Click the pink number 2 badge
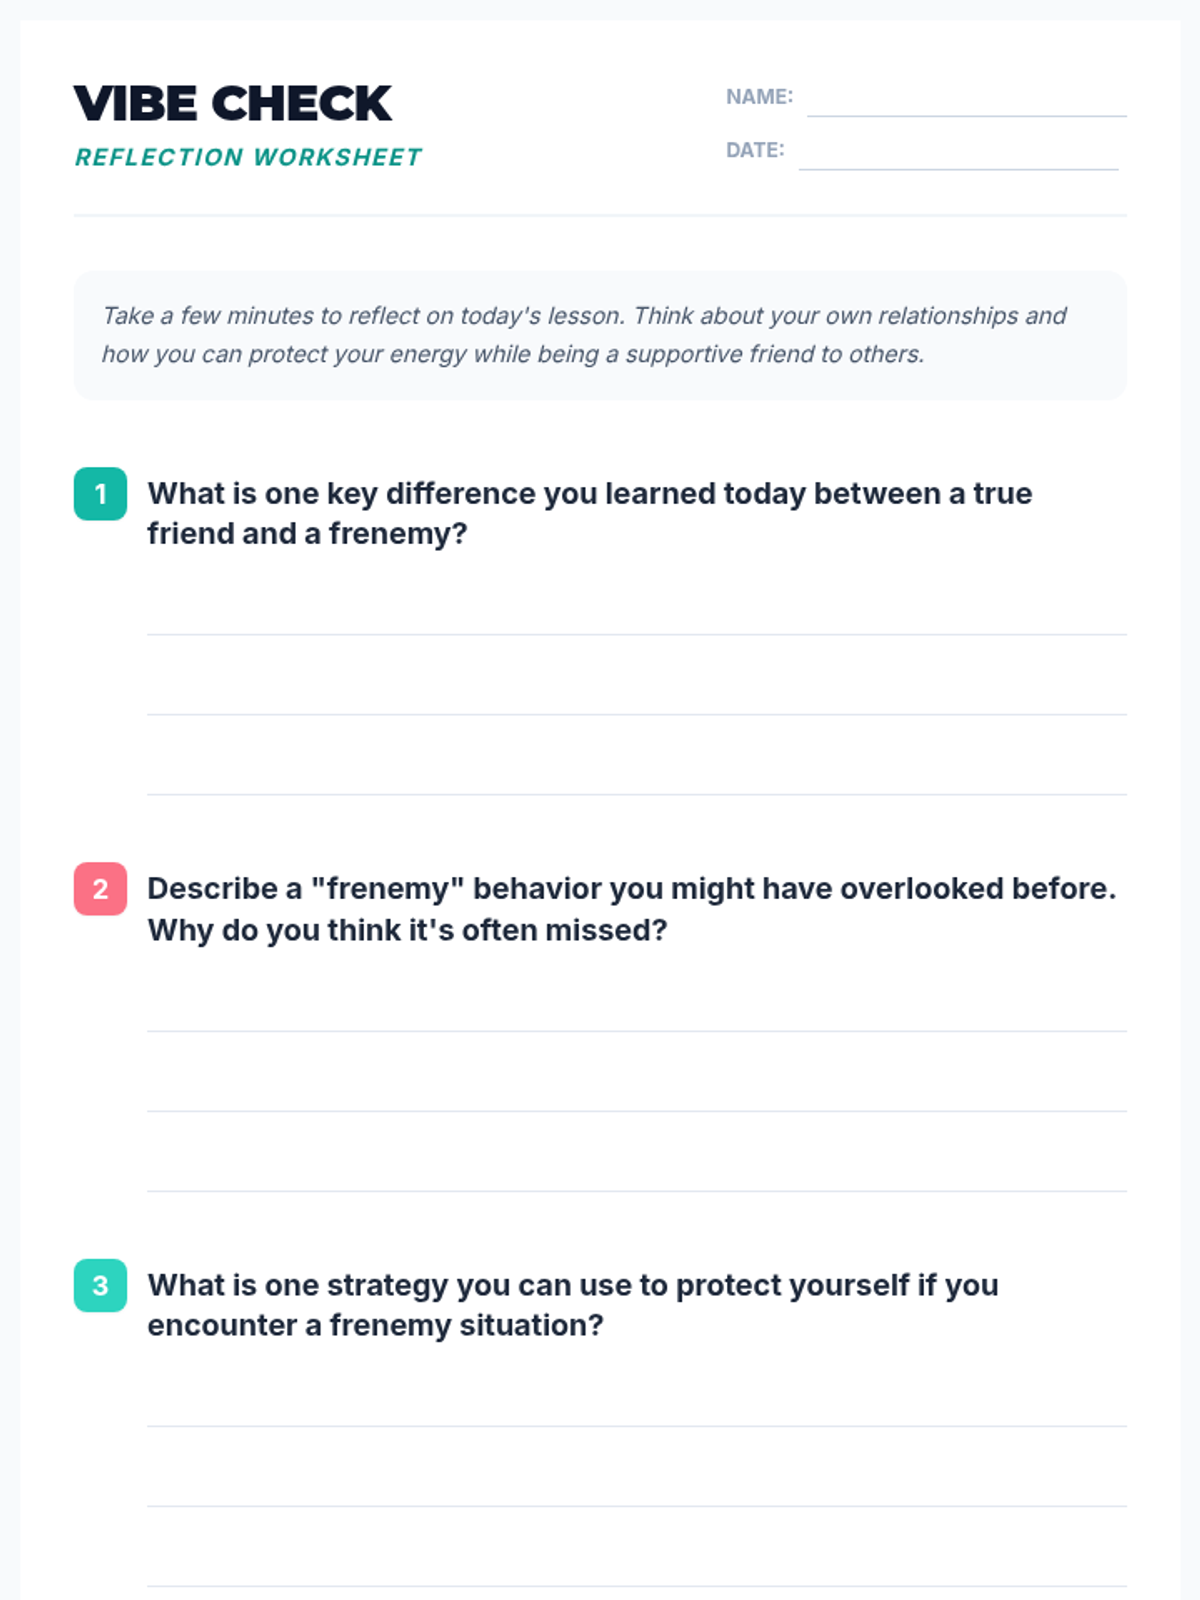Image resolution: width=1200 pixels, height=1600 pixels. pos(100,889)
